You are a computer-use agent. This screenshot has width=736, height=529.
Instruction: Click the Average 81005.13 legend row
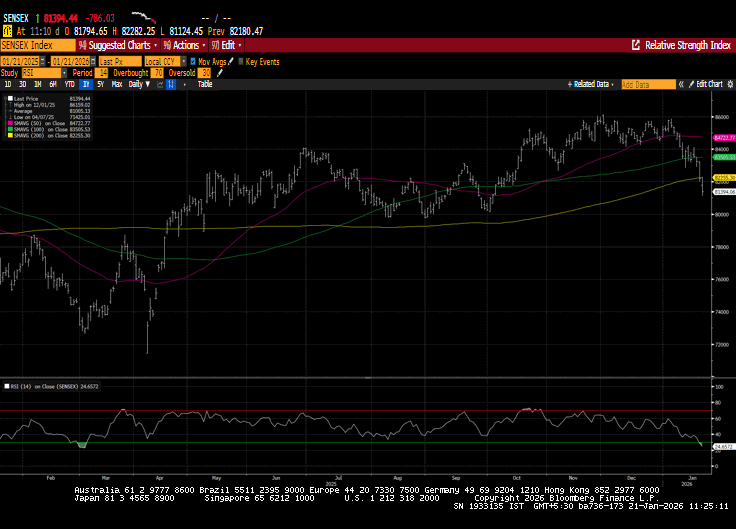coord(49,111)
